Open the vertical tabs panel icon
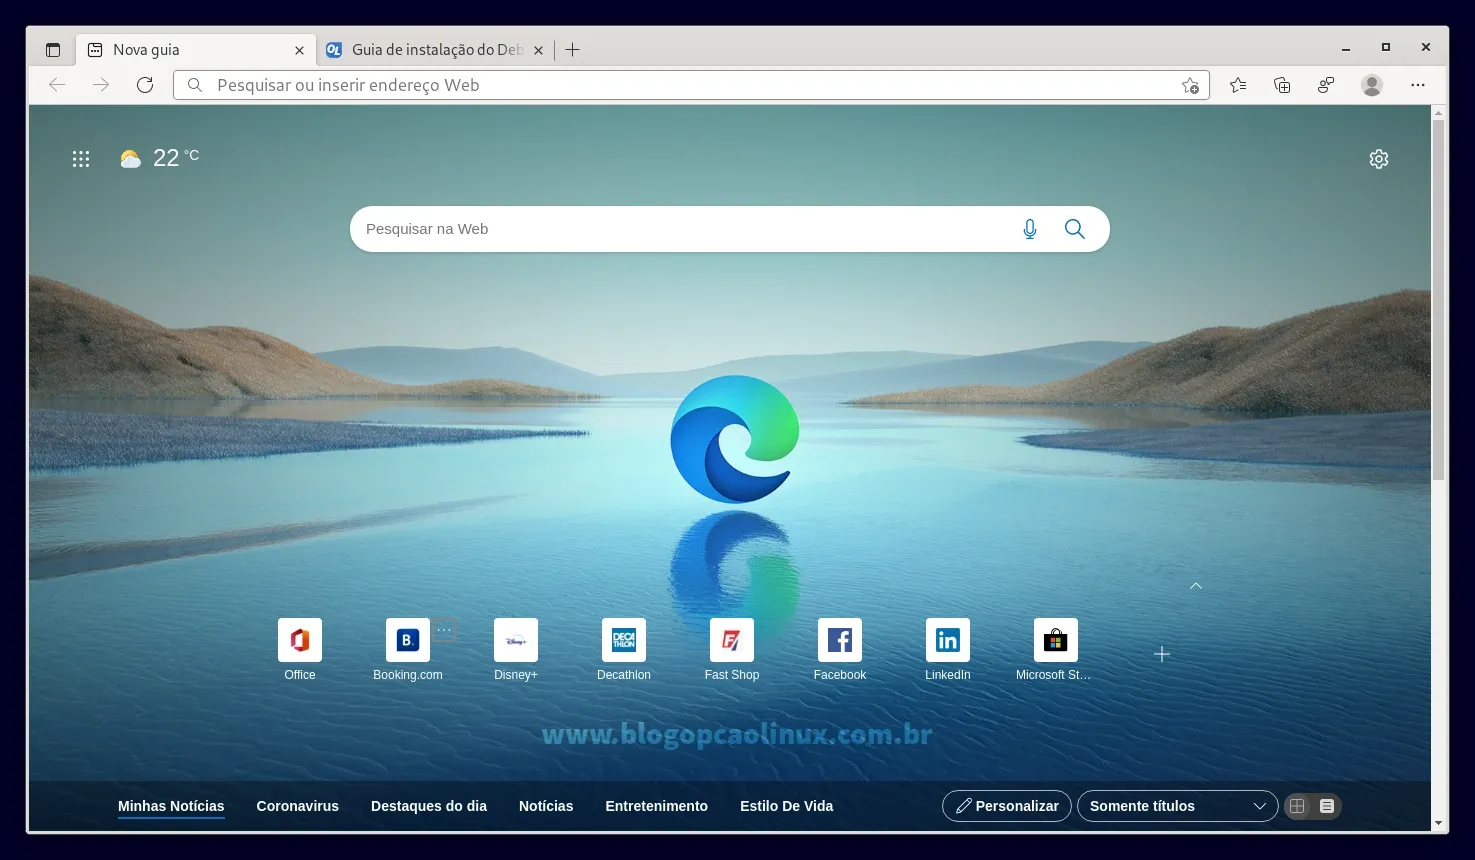The image size is (1475, 860). click(x=53, y=50)
